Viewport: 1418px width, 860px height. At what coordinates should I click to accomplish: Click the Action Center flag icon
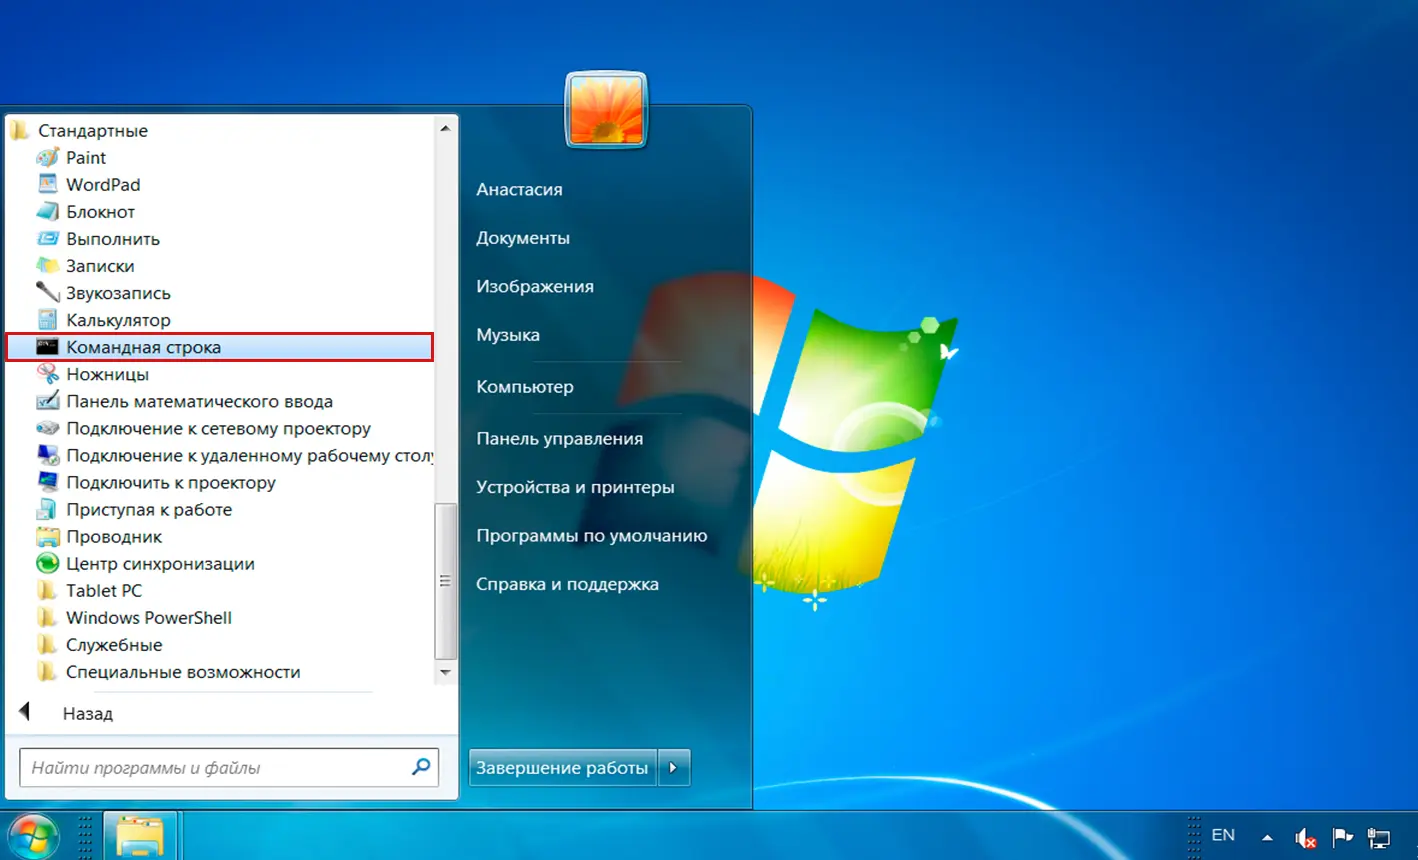[x=1342, y=837]
